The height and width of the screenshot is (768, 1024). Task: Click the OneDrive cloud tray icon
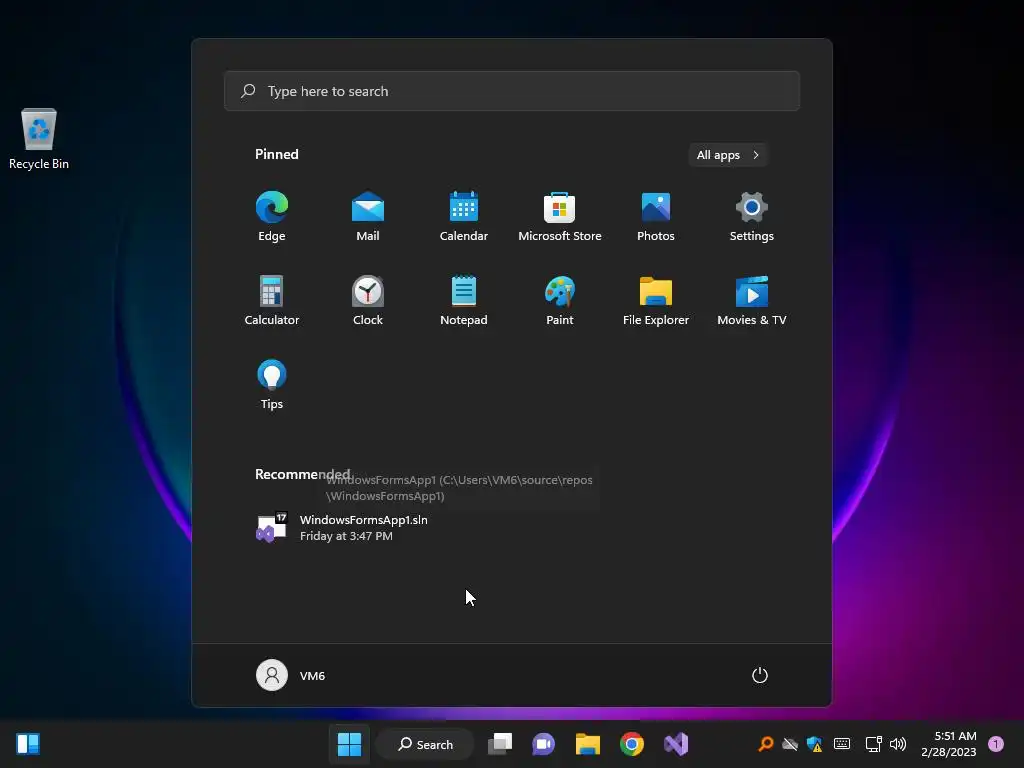coord(790,744)
